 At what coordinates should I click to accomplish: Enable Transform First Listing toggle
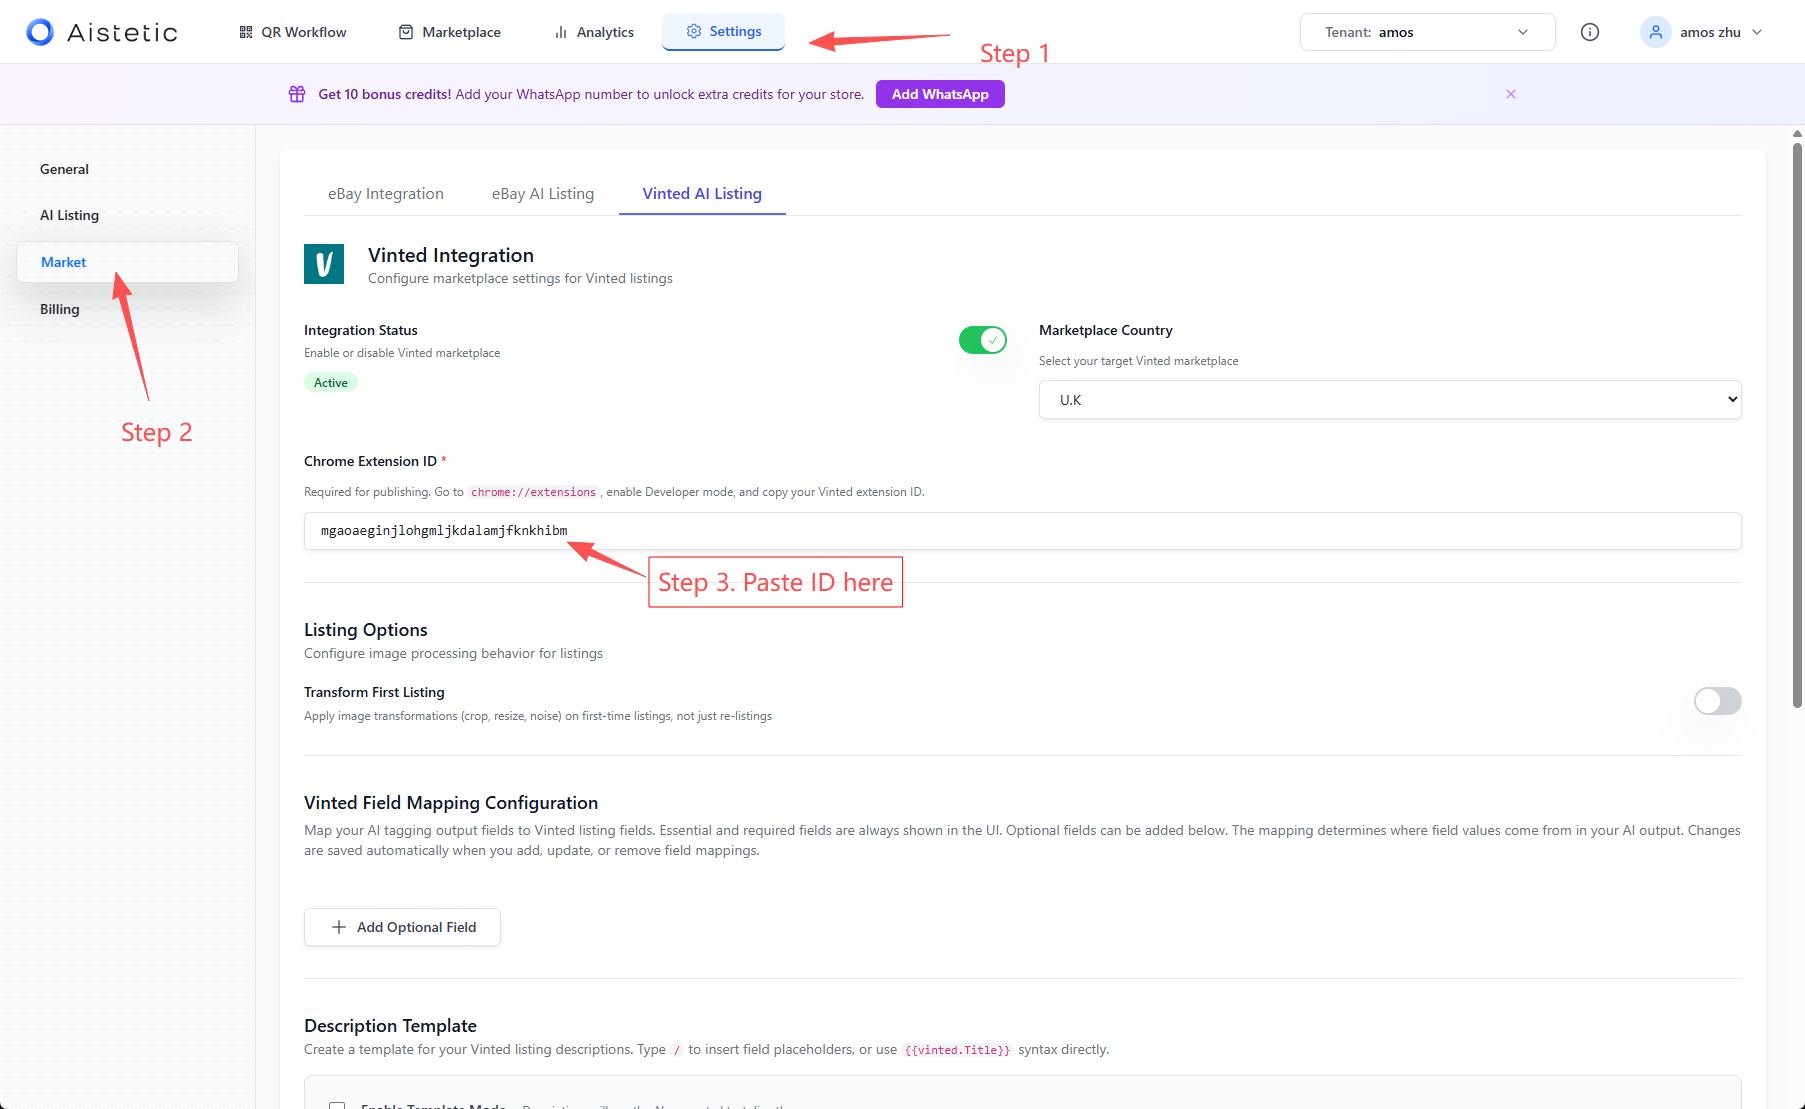pyautogui.click(x=1718, y=701)
